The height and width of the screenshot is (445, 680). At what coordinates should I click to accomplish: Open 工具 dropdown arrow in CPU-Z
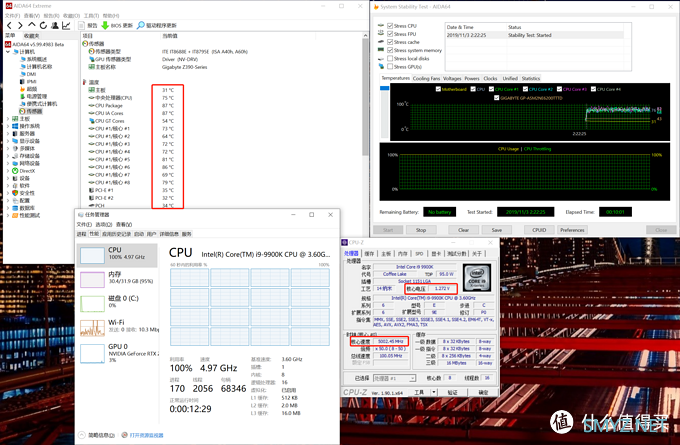(x=433, y=392)
